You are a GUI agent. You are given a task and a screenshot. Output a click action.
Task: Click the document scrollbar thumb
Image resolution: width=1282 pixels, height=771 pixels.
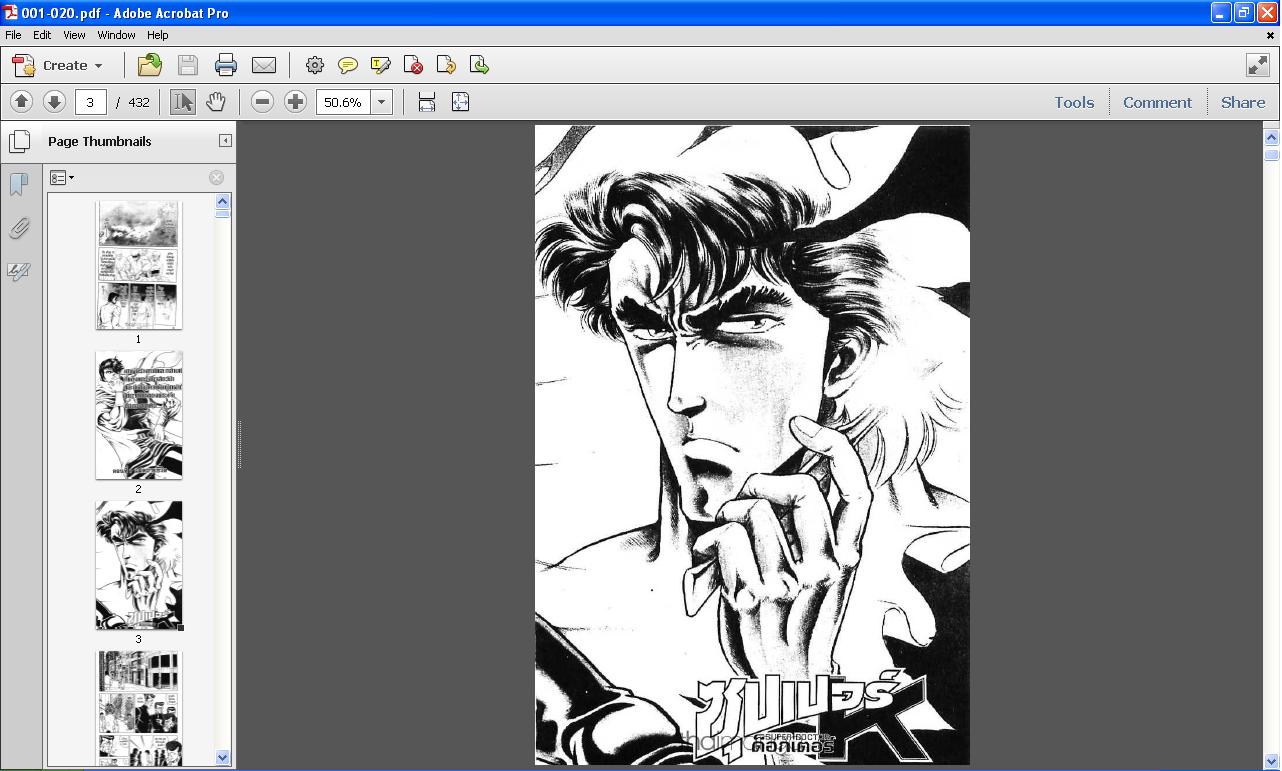point(1272,155)
